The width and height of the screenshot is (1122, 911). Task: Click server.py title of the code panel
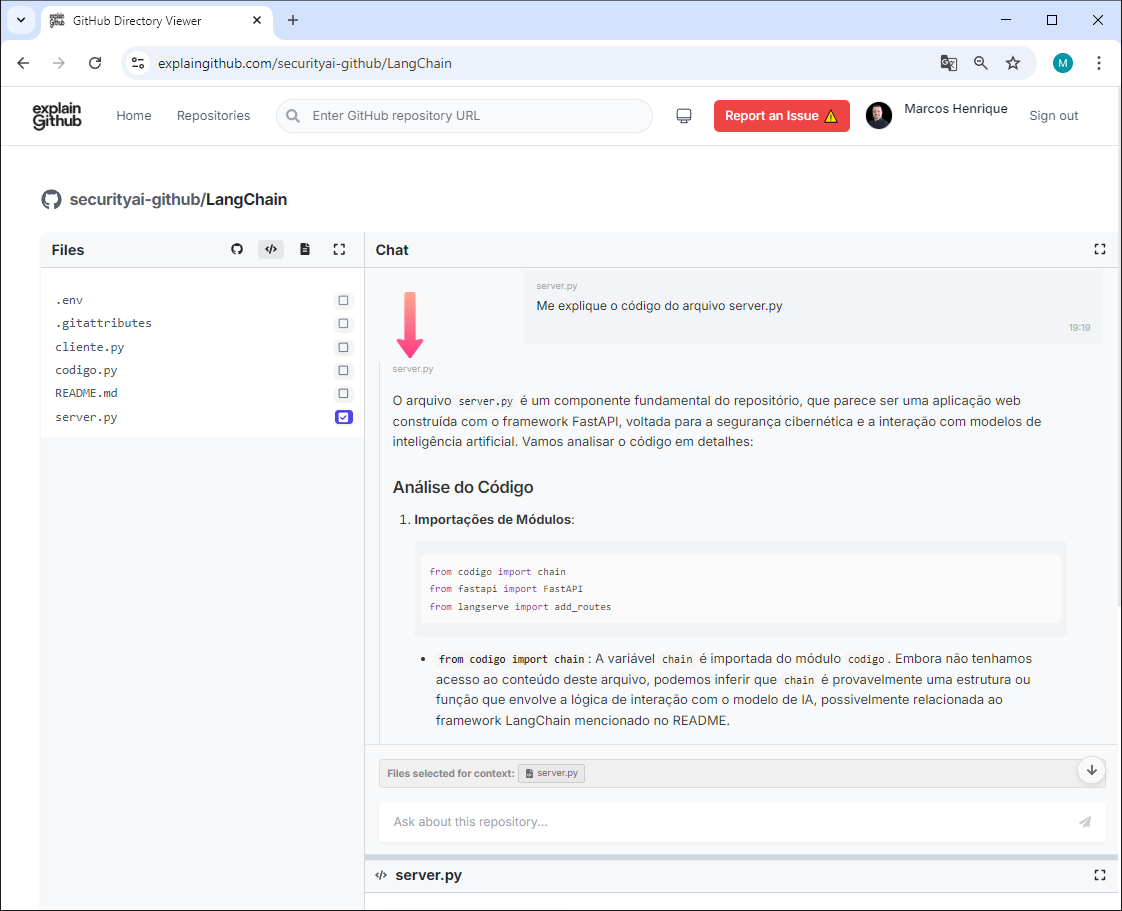coord(429,875)
